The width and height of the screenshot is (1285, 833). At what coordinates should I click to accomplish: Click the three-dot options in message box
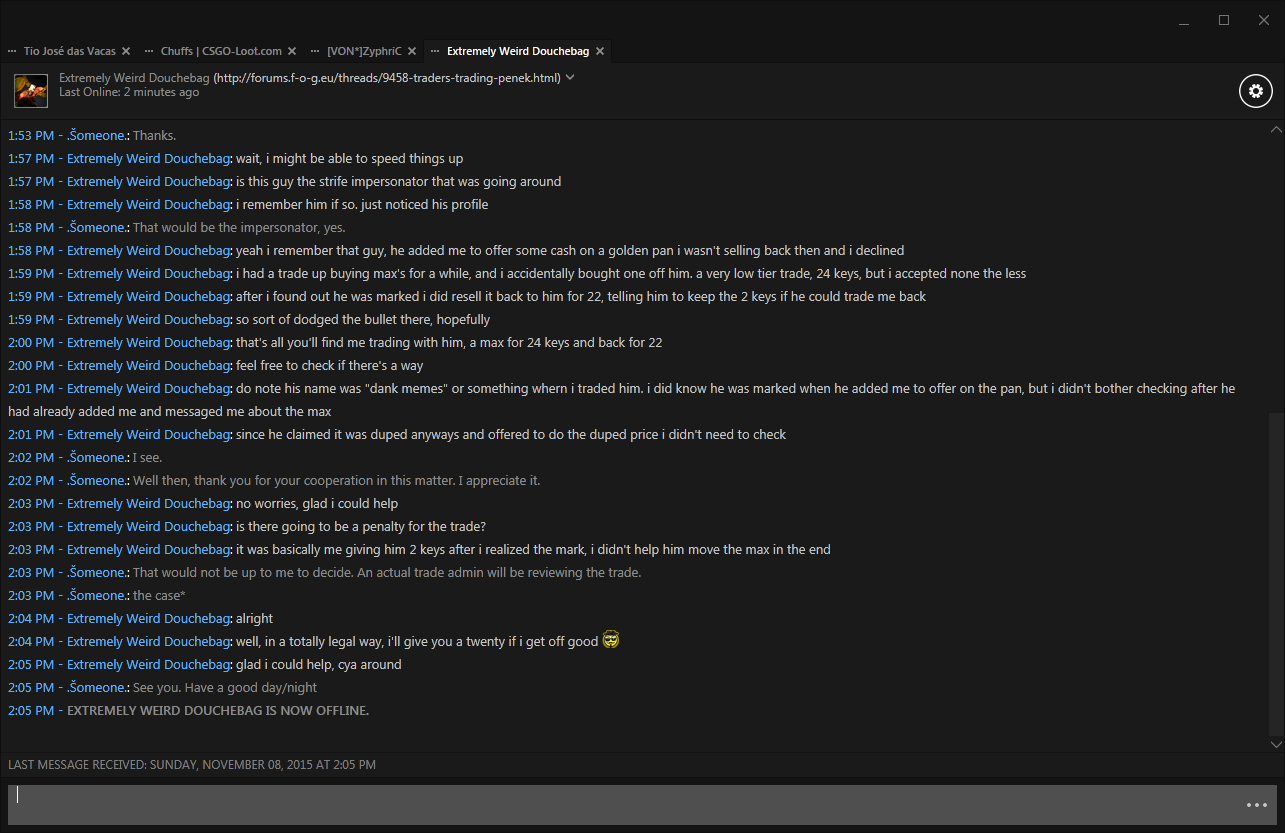tap(1256, 805)
